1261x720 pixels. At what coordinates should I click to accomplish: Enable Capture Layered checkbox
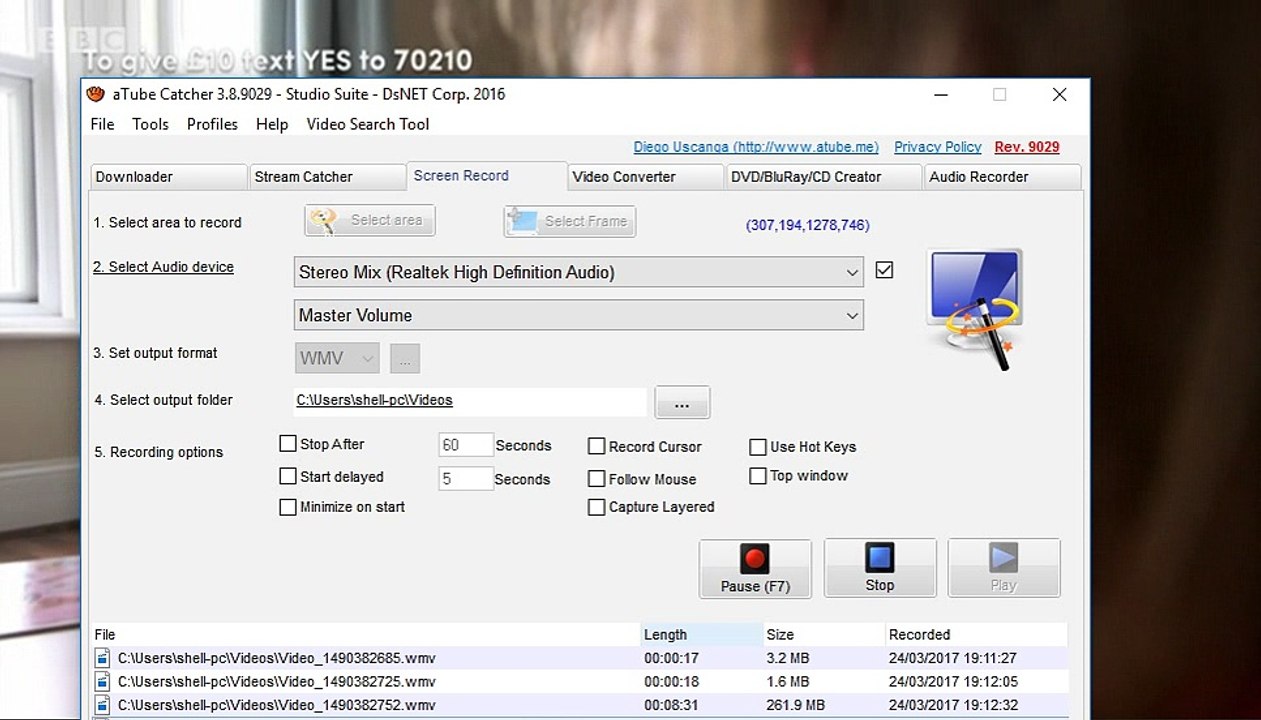(597, 507)
